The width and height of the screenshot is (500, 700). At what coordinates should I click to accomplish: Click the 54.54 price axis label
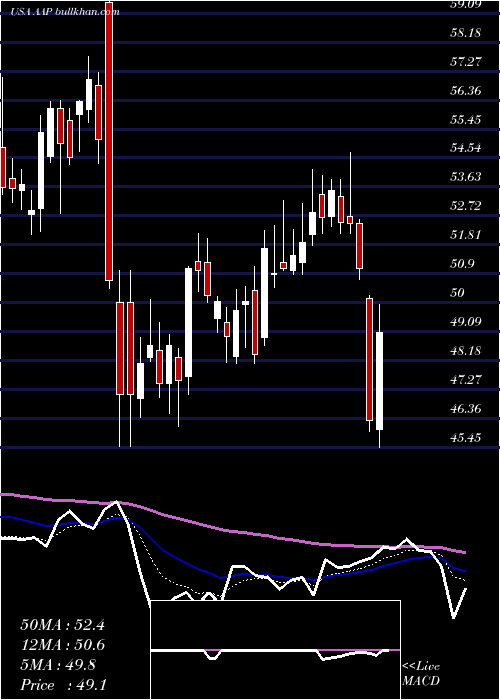point(465,148)
